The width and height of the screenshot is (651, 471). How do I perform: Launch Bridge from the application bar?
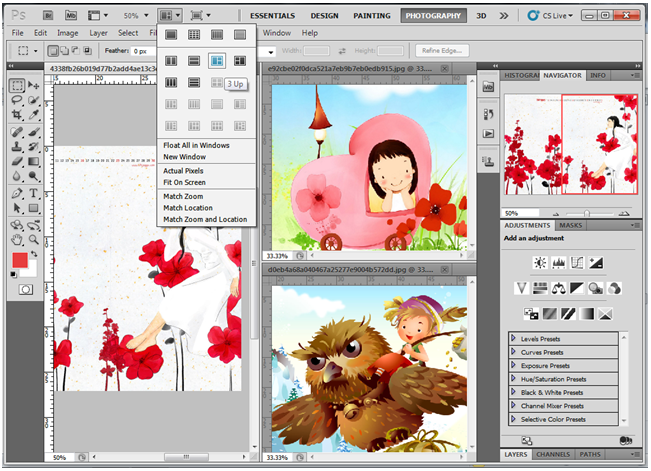pos(46,16)
